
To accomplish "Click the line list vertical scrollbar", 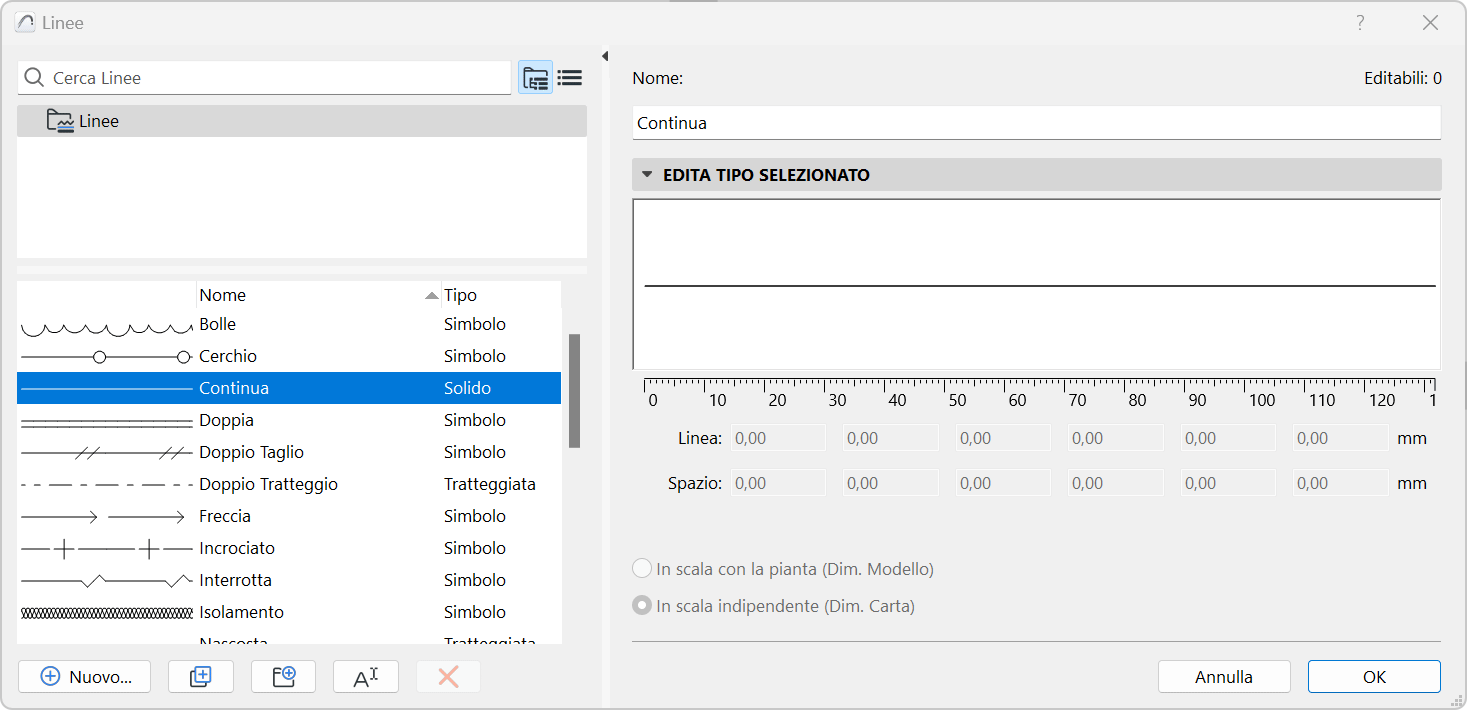I will click(x=575, y=390).
